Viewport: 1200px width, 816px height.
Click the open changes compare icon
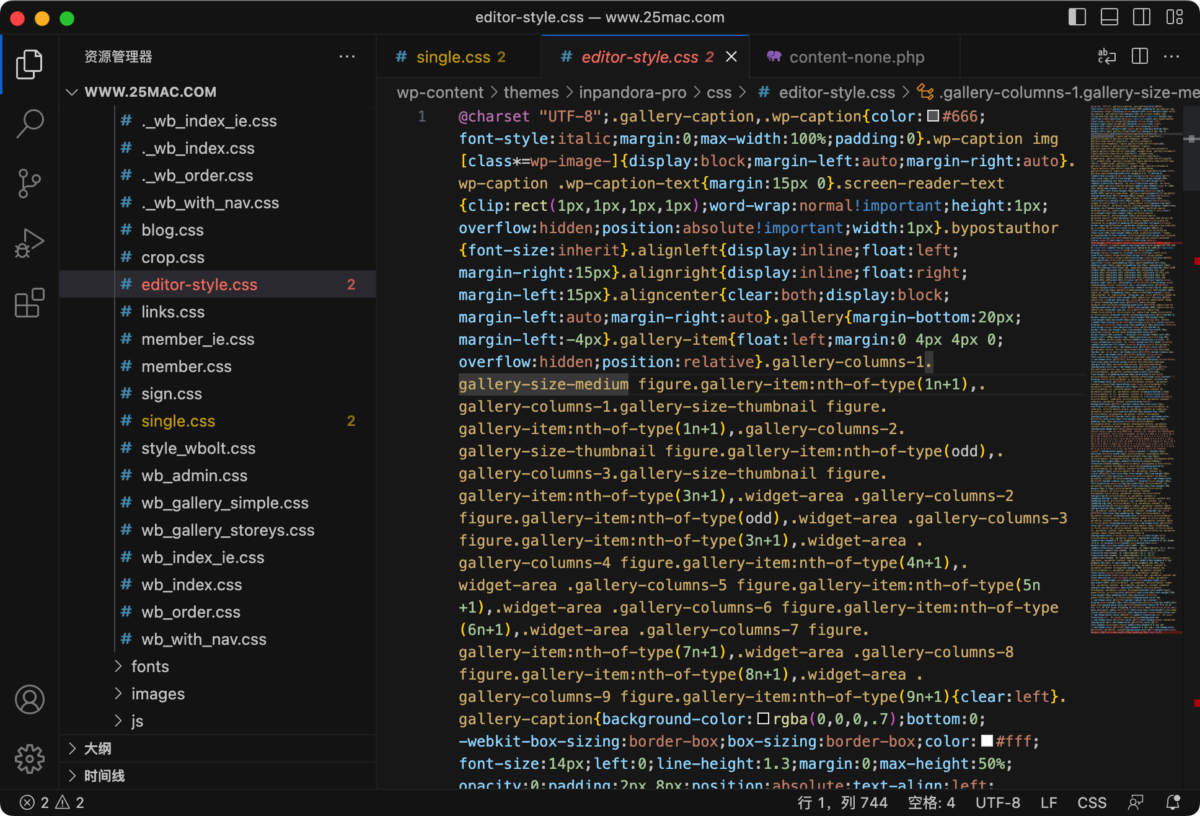[1107, 56]
